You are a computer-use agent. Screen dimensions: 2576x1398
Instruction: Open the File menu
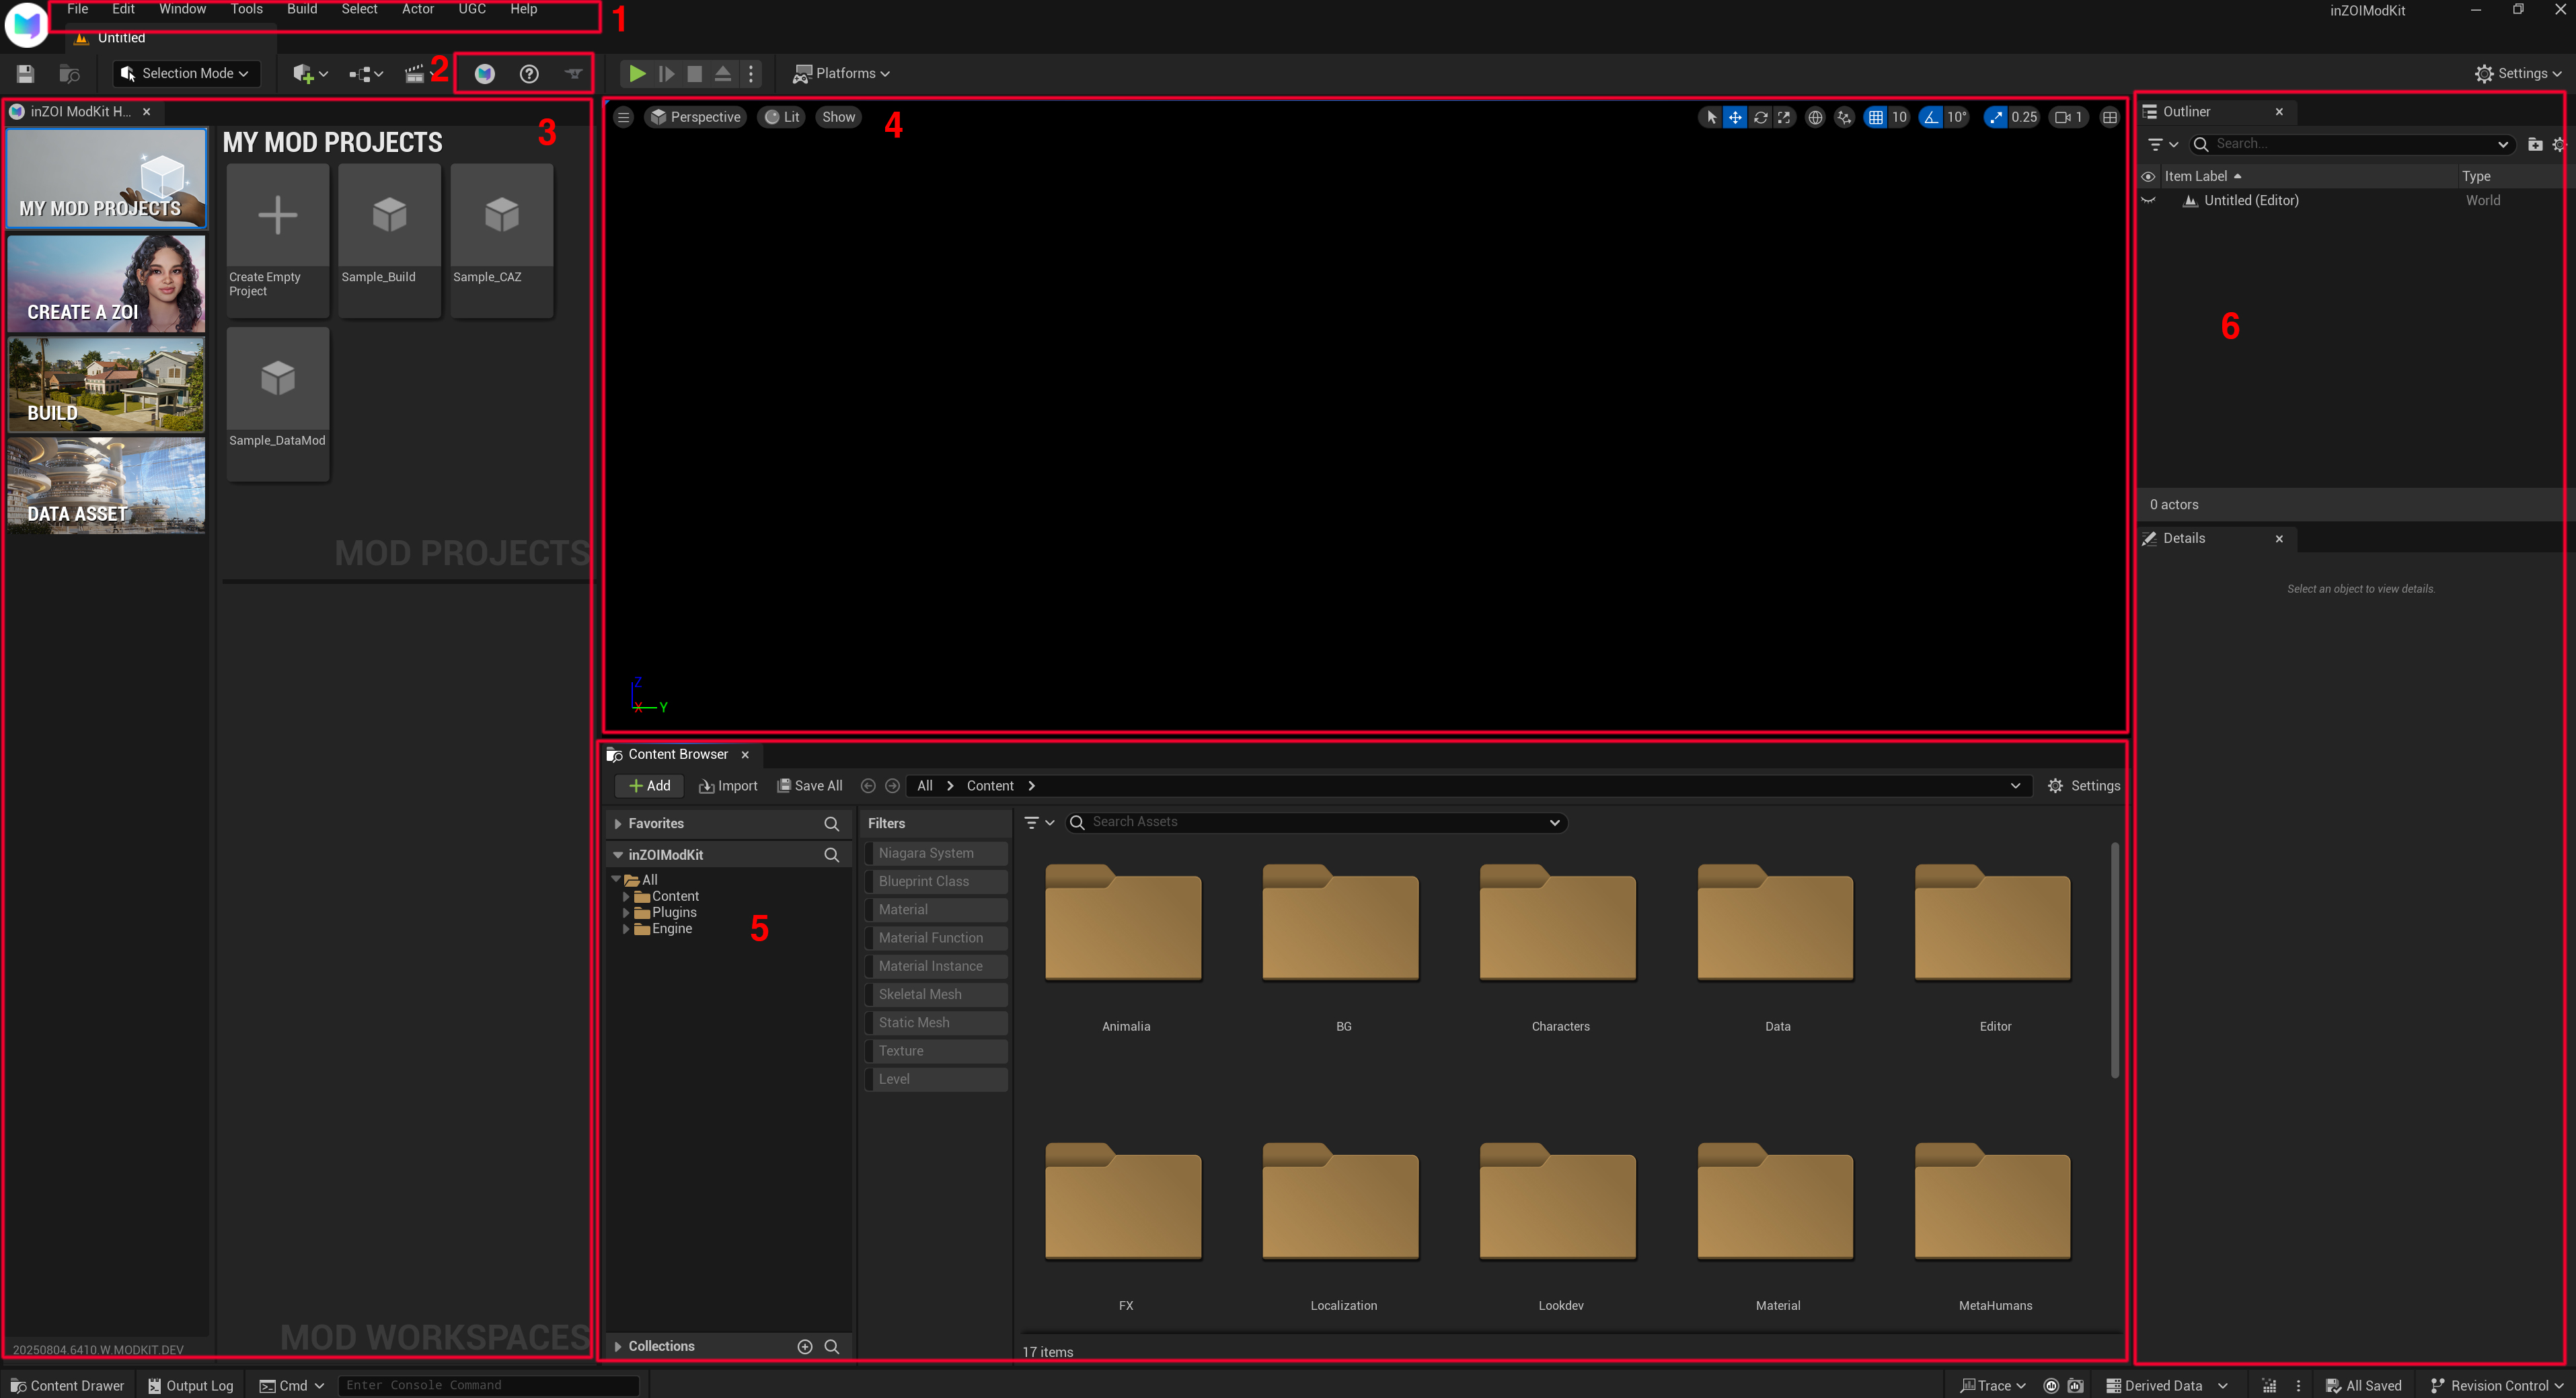click(x=77, y=9)
